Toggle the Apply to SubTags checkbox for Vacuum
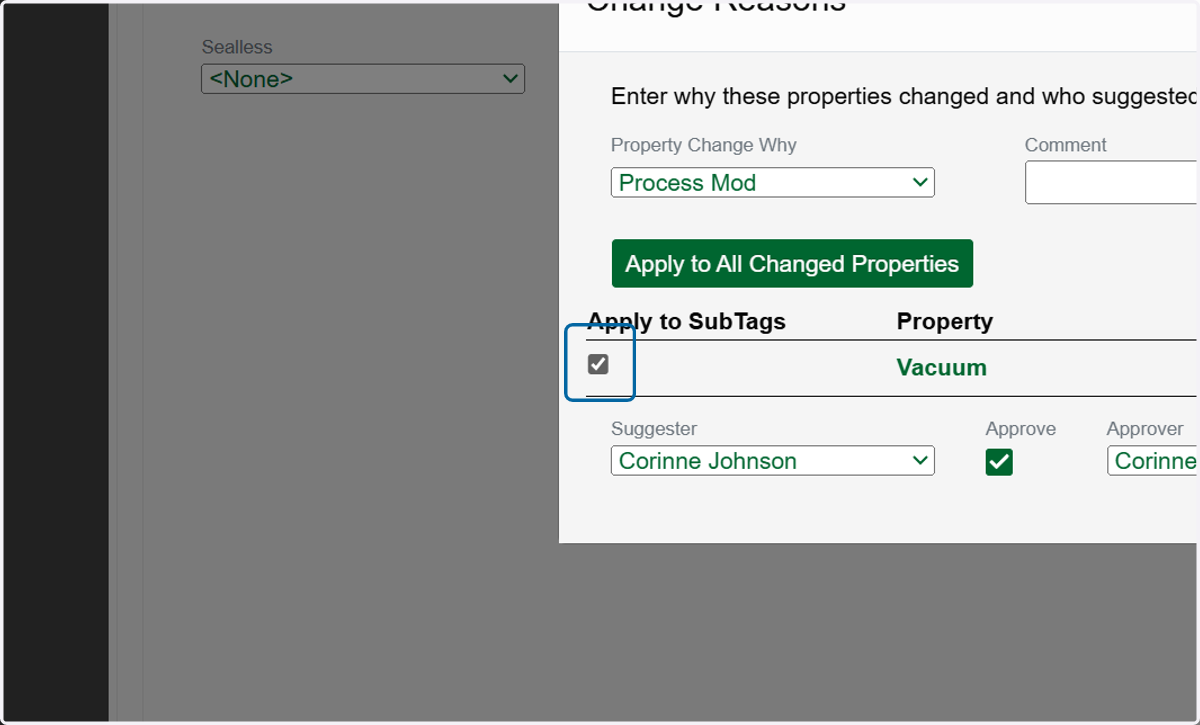 [x=598, y=364]
